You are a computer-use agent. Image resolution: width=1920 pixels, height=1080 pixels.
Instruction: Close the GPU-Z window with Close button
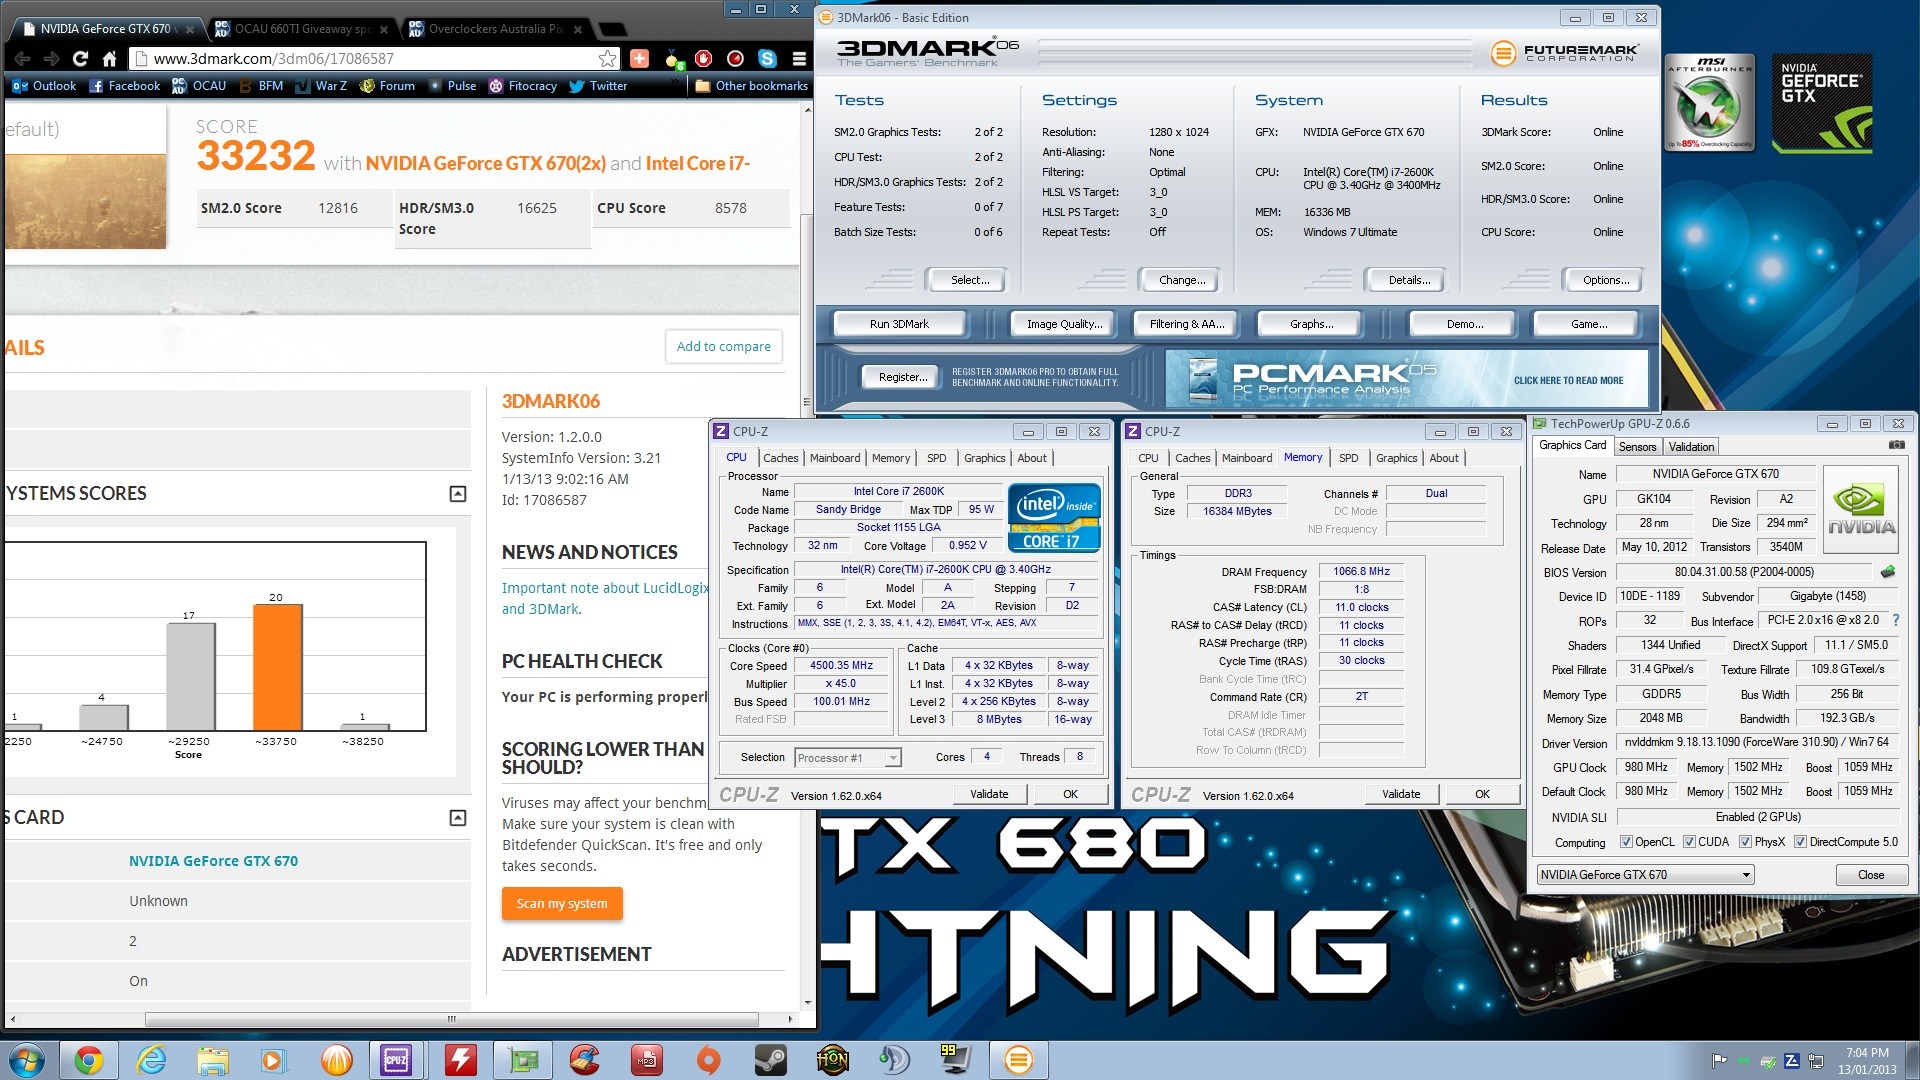1870,875
